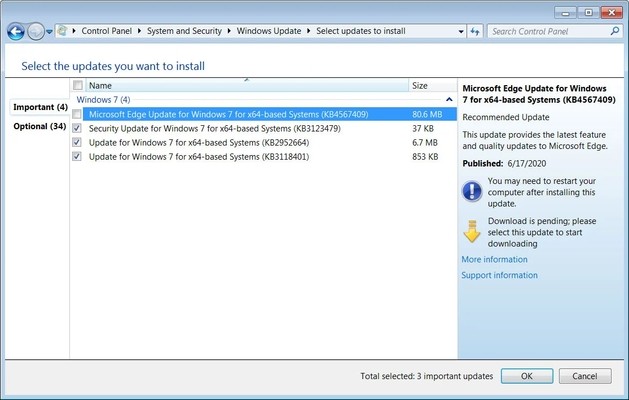Expand arrow after Windows Update breadcrumb

pos(308,31)
